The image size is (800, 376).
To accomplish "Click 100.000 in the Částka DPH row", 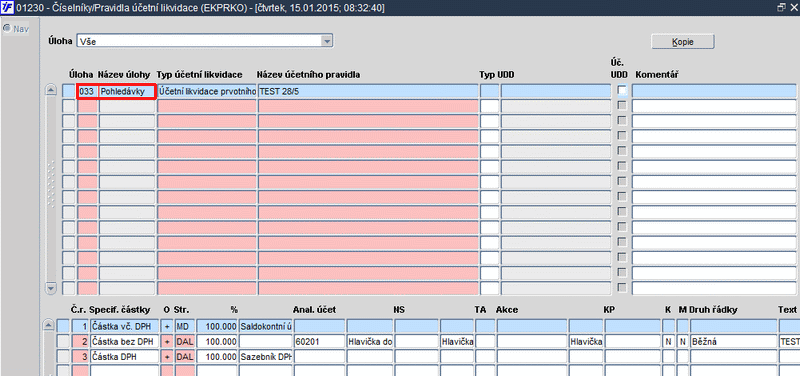I will click(217, 357).
